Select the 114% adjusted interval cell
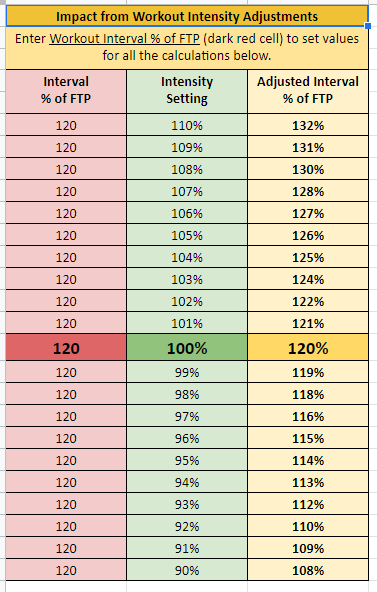Image resolution: width=377 pixels, height=592 pixels. point(308,460)
